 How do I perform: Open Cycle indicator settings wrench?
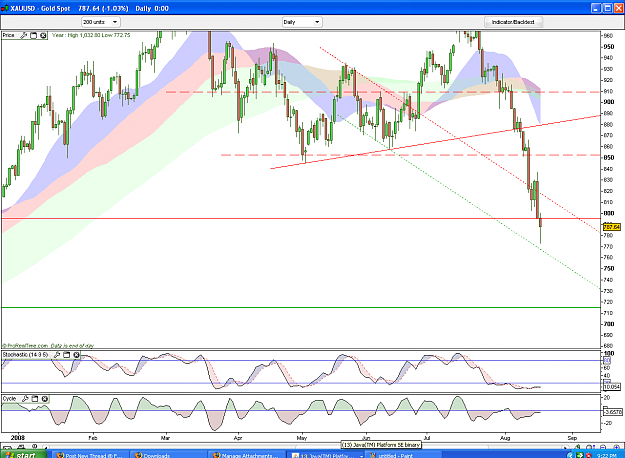(x=25, y=399)
